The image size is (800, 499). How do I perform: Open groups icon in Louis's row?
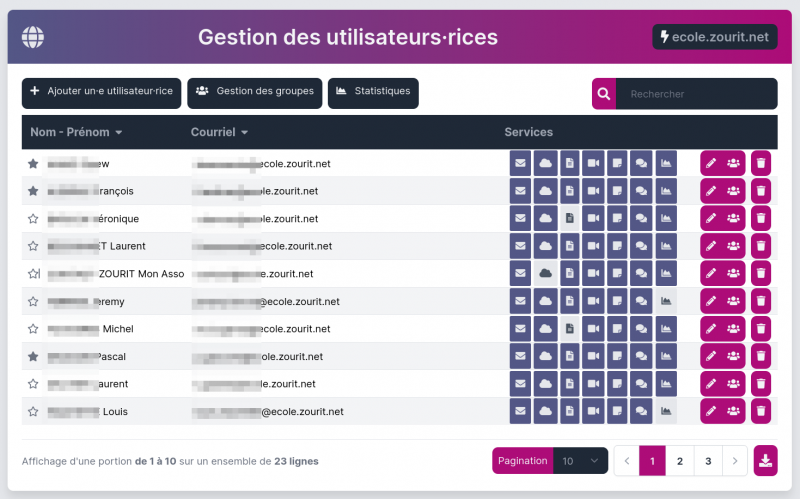coord(734,411)
